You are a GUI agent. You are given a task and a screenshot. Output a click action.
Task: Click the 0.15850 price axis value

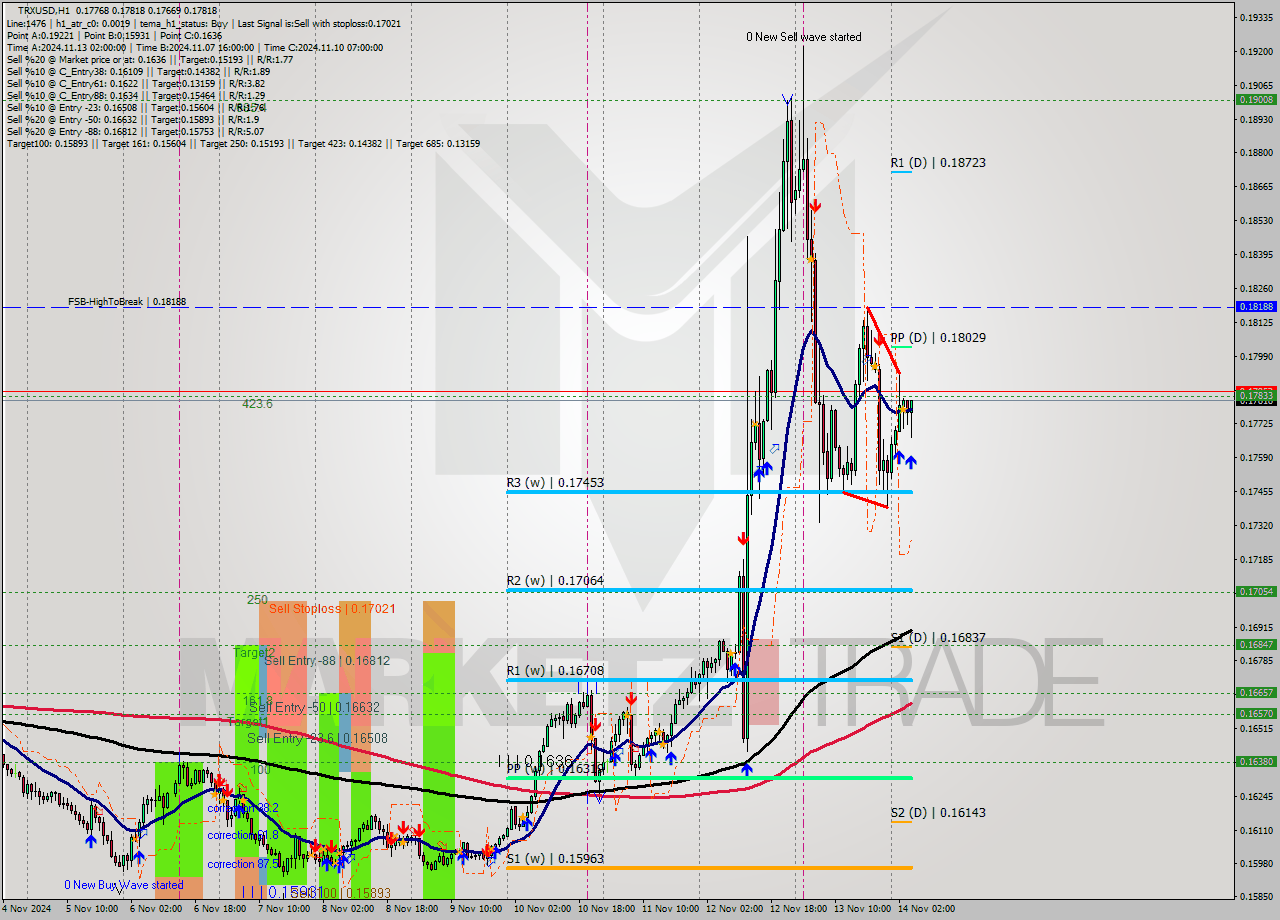click(x=1256, y=897)
